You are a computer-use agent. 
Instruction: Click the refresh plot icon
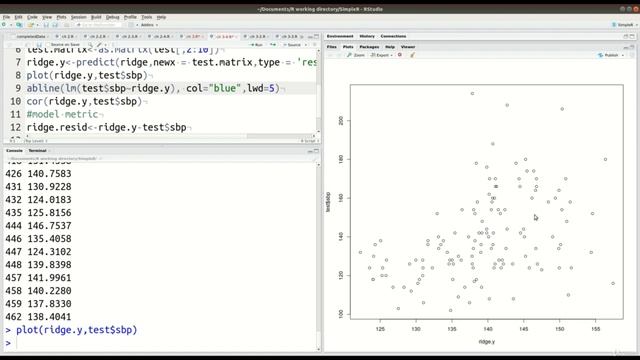[x=632, y=55]
